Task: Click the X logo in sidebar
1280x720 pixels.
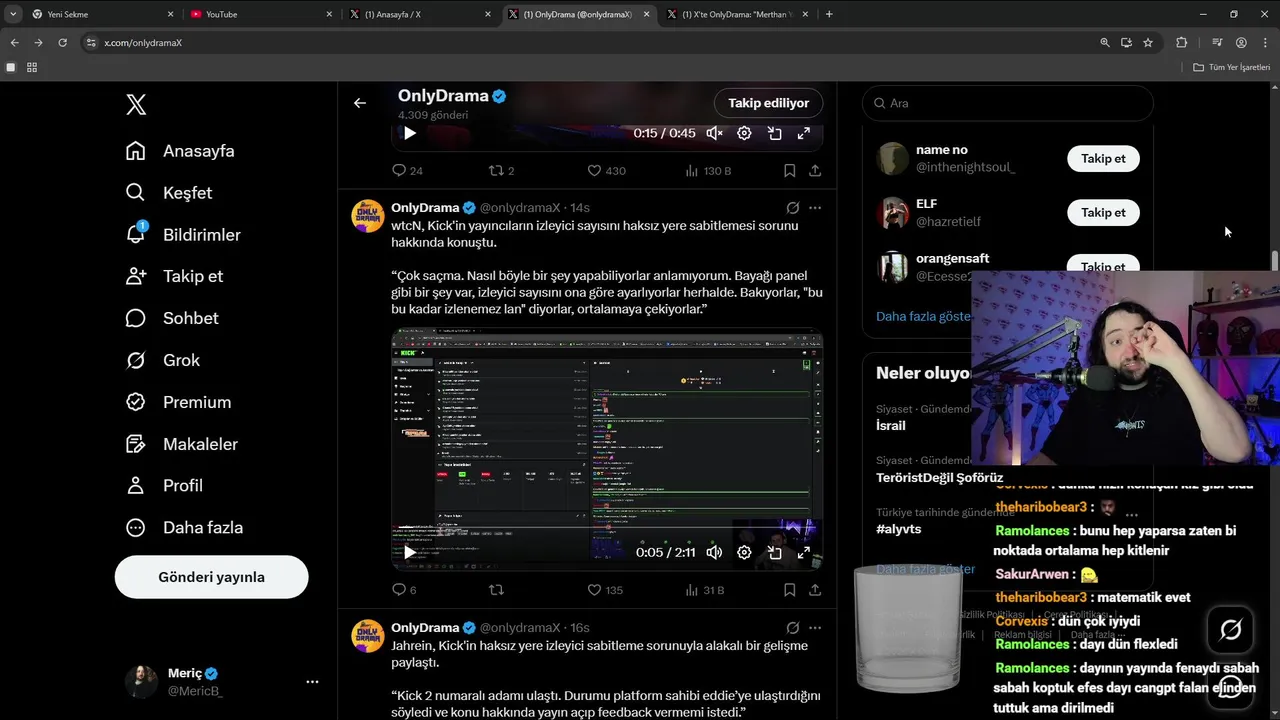Action: [136, 104]
